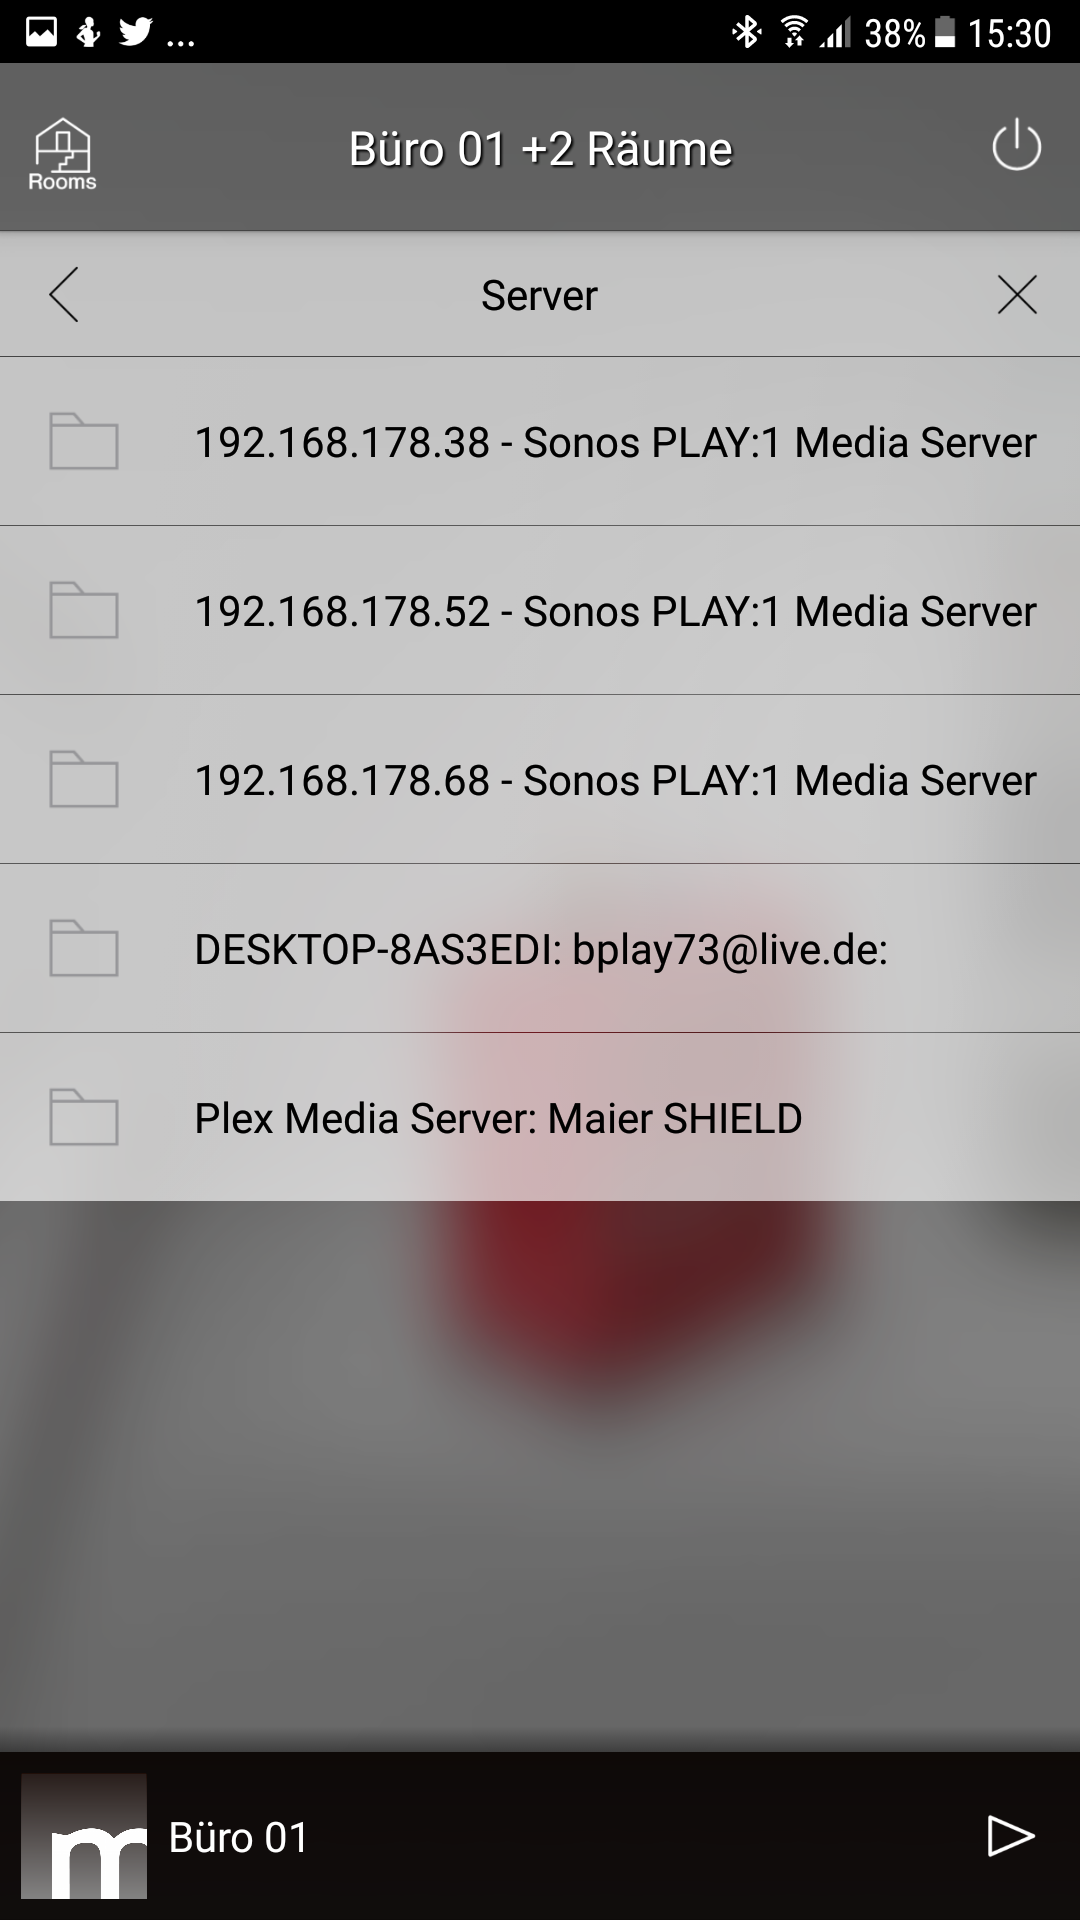Browse 192.168.178.68 - Sonos PLAY:1 Media Server
Image resolution: width=1080 pixels, height=1920 pixels.
click(615, 780)
